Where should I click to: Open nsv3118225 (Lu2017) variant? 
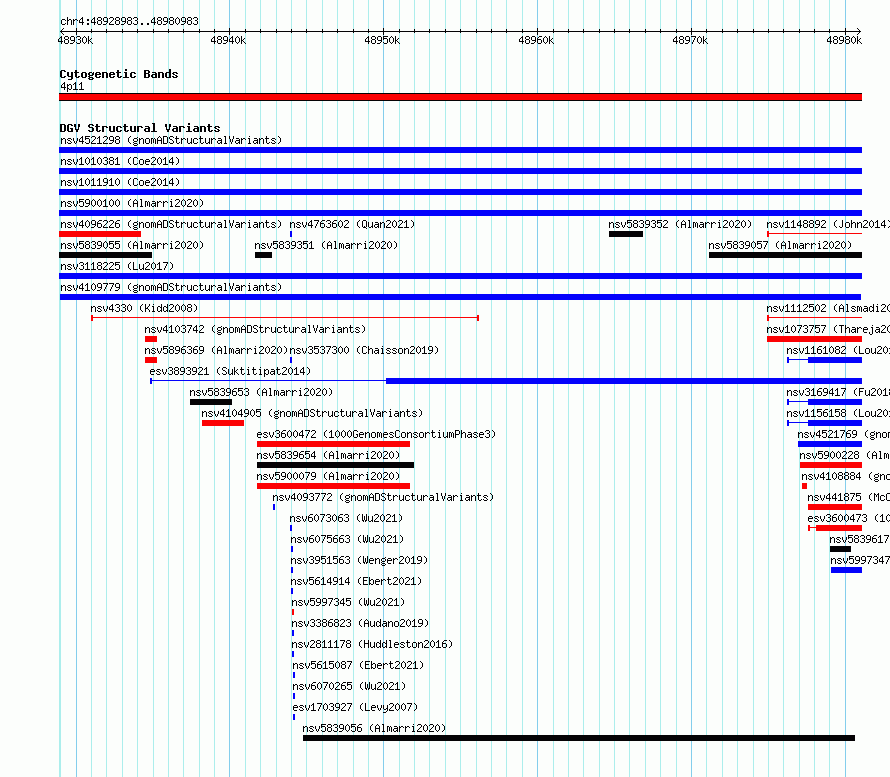click(117, 266)
